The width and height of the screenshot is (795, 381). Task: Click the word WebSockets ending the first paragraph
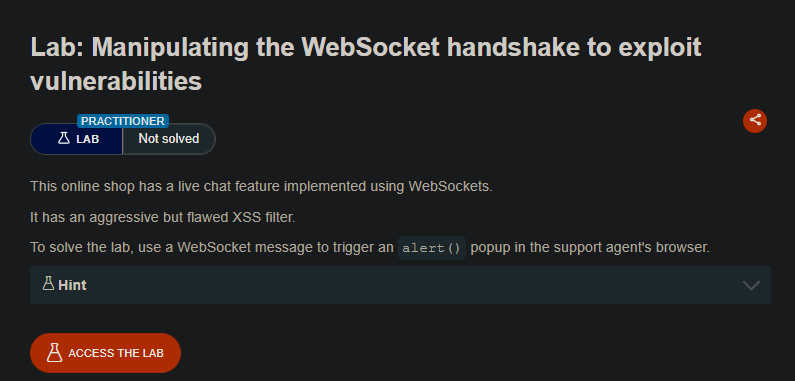click(451, 186)
